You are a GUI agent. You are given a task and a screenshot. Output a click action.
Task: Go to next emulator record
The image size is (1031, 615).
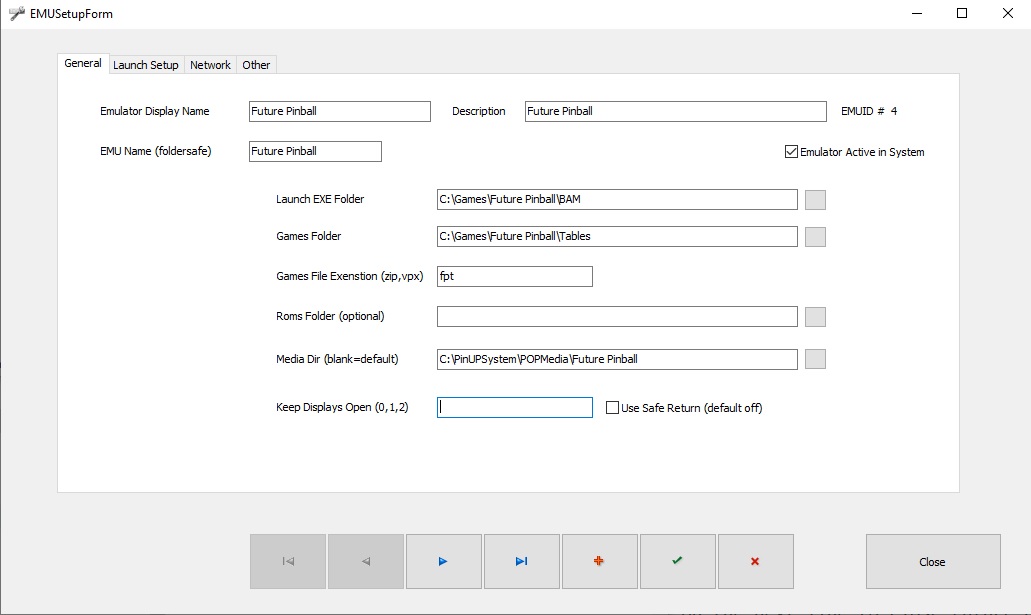click(443, 561)
